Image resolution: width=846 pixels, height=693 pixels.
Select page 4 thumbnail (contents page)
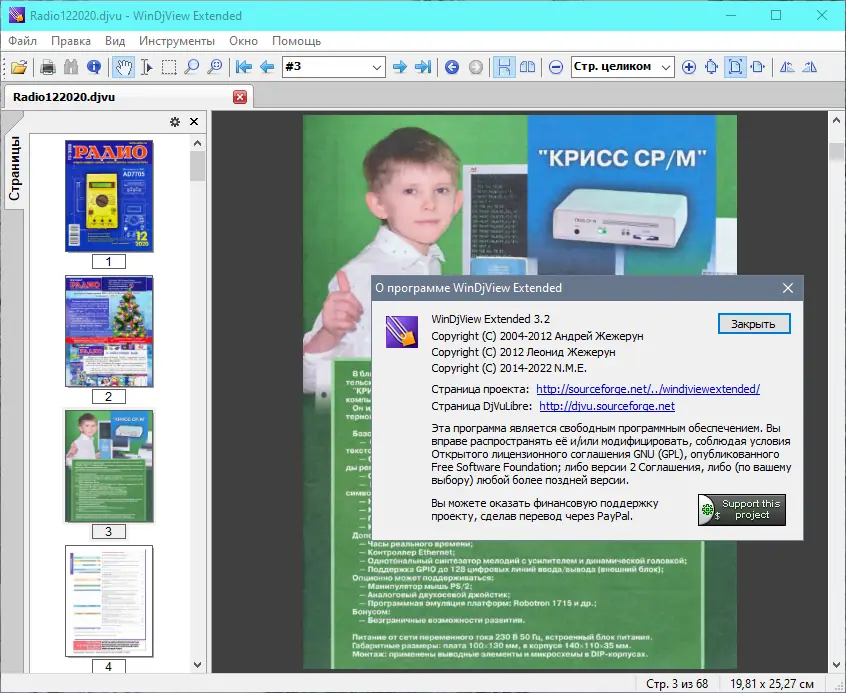click(x=109, y=601)
